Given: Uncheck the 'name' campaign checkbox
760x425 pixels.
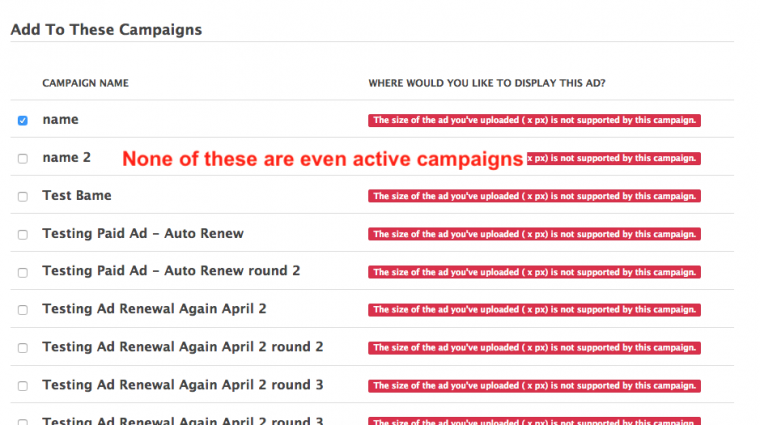Looking at the screenshot, I should [x=22, y=121].
